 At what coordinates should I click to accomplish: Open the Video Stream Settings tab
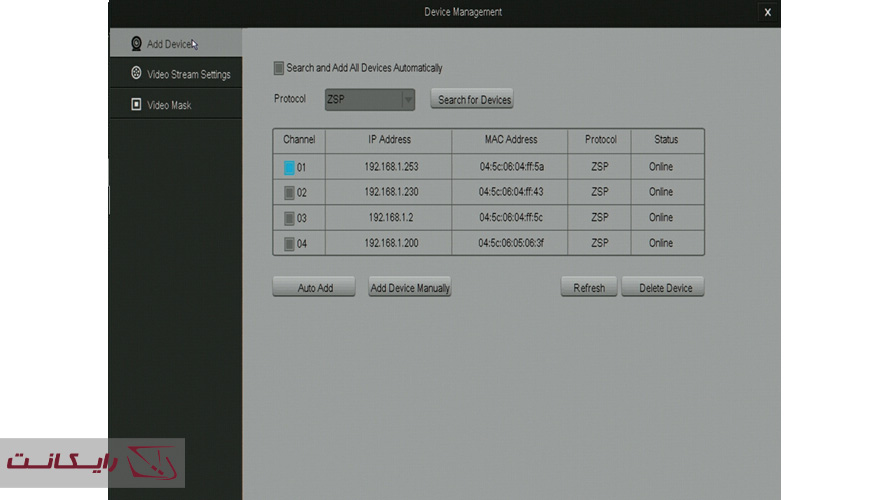click(188, 75)
